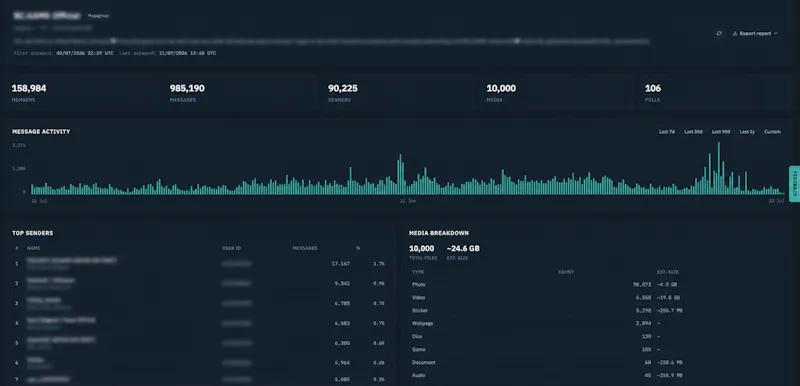
Task: Click the 6,300 messages value
Action: pyautogui.click(x=342, y=343)
